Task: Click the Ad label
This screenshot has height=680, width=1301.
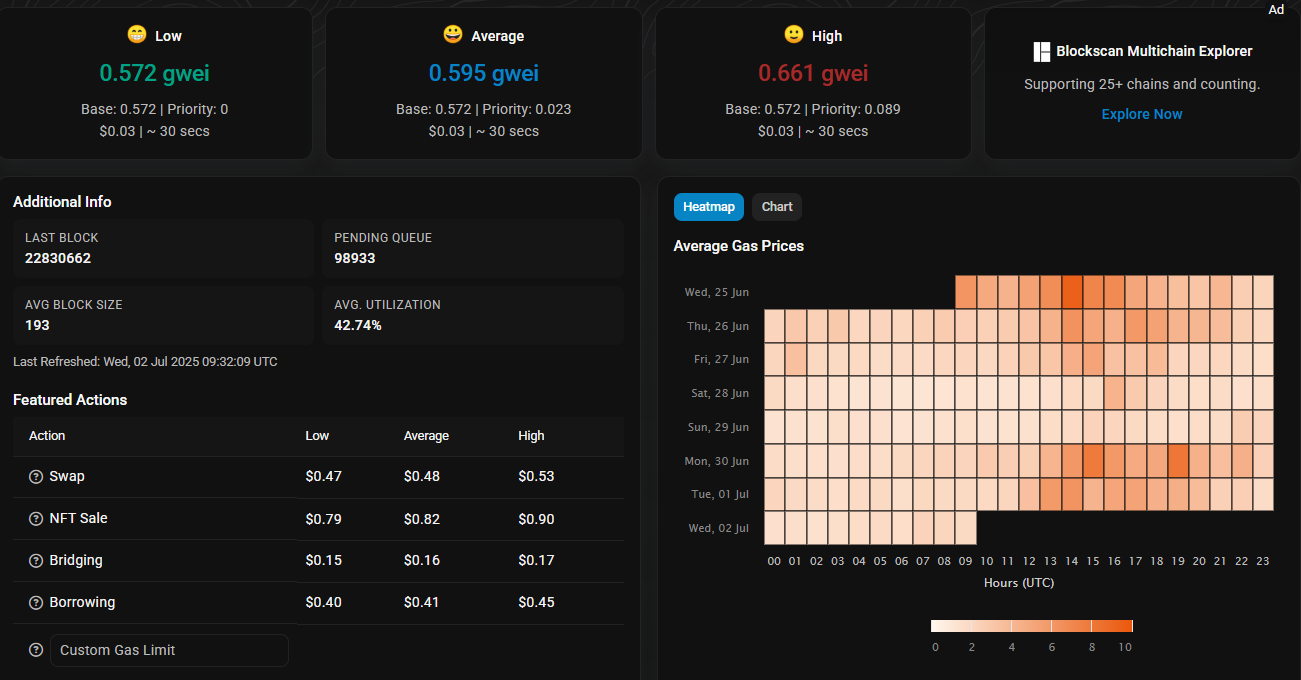Action: (x=1276, y=10)
